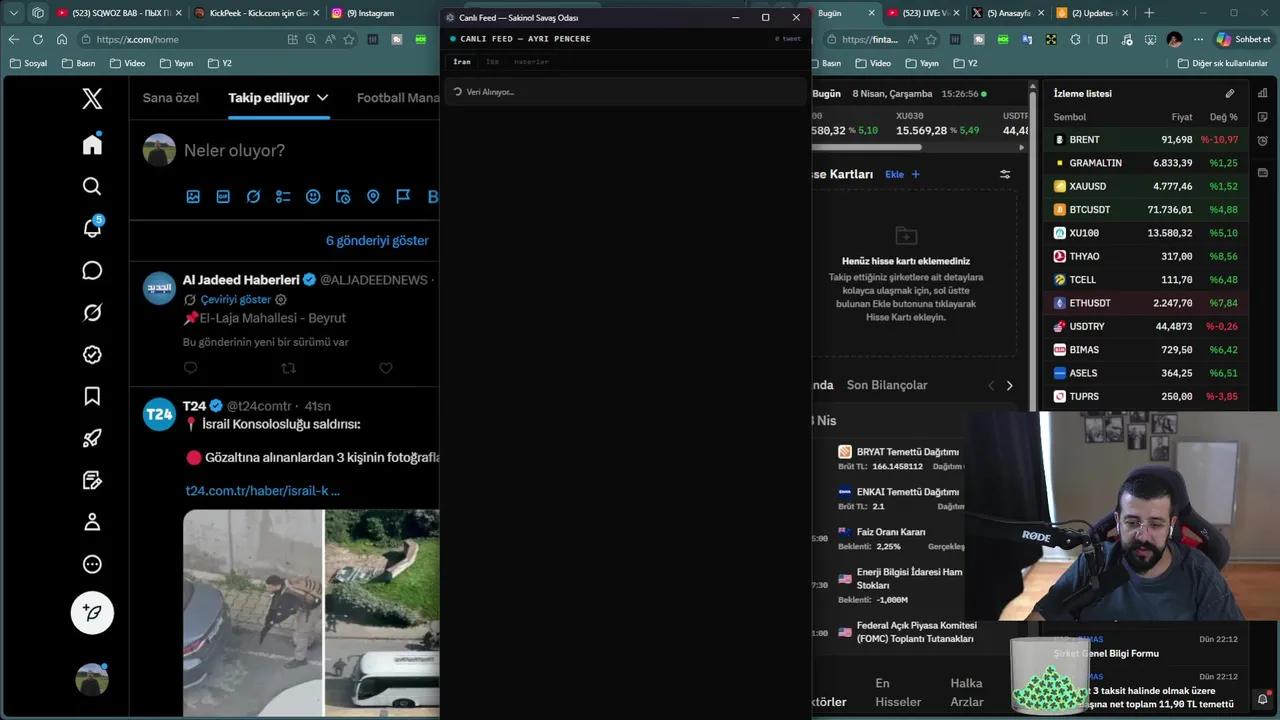The height and width of the screenshot is (720, 1280).
Task: Add an image via the media icon
Action: 193,197
